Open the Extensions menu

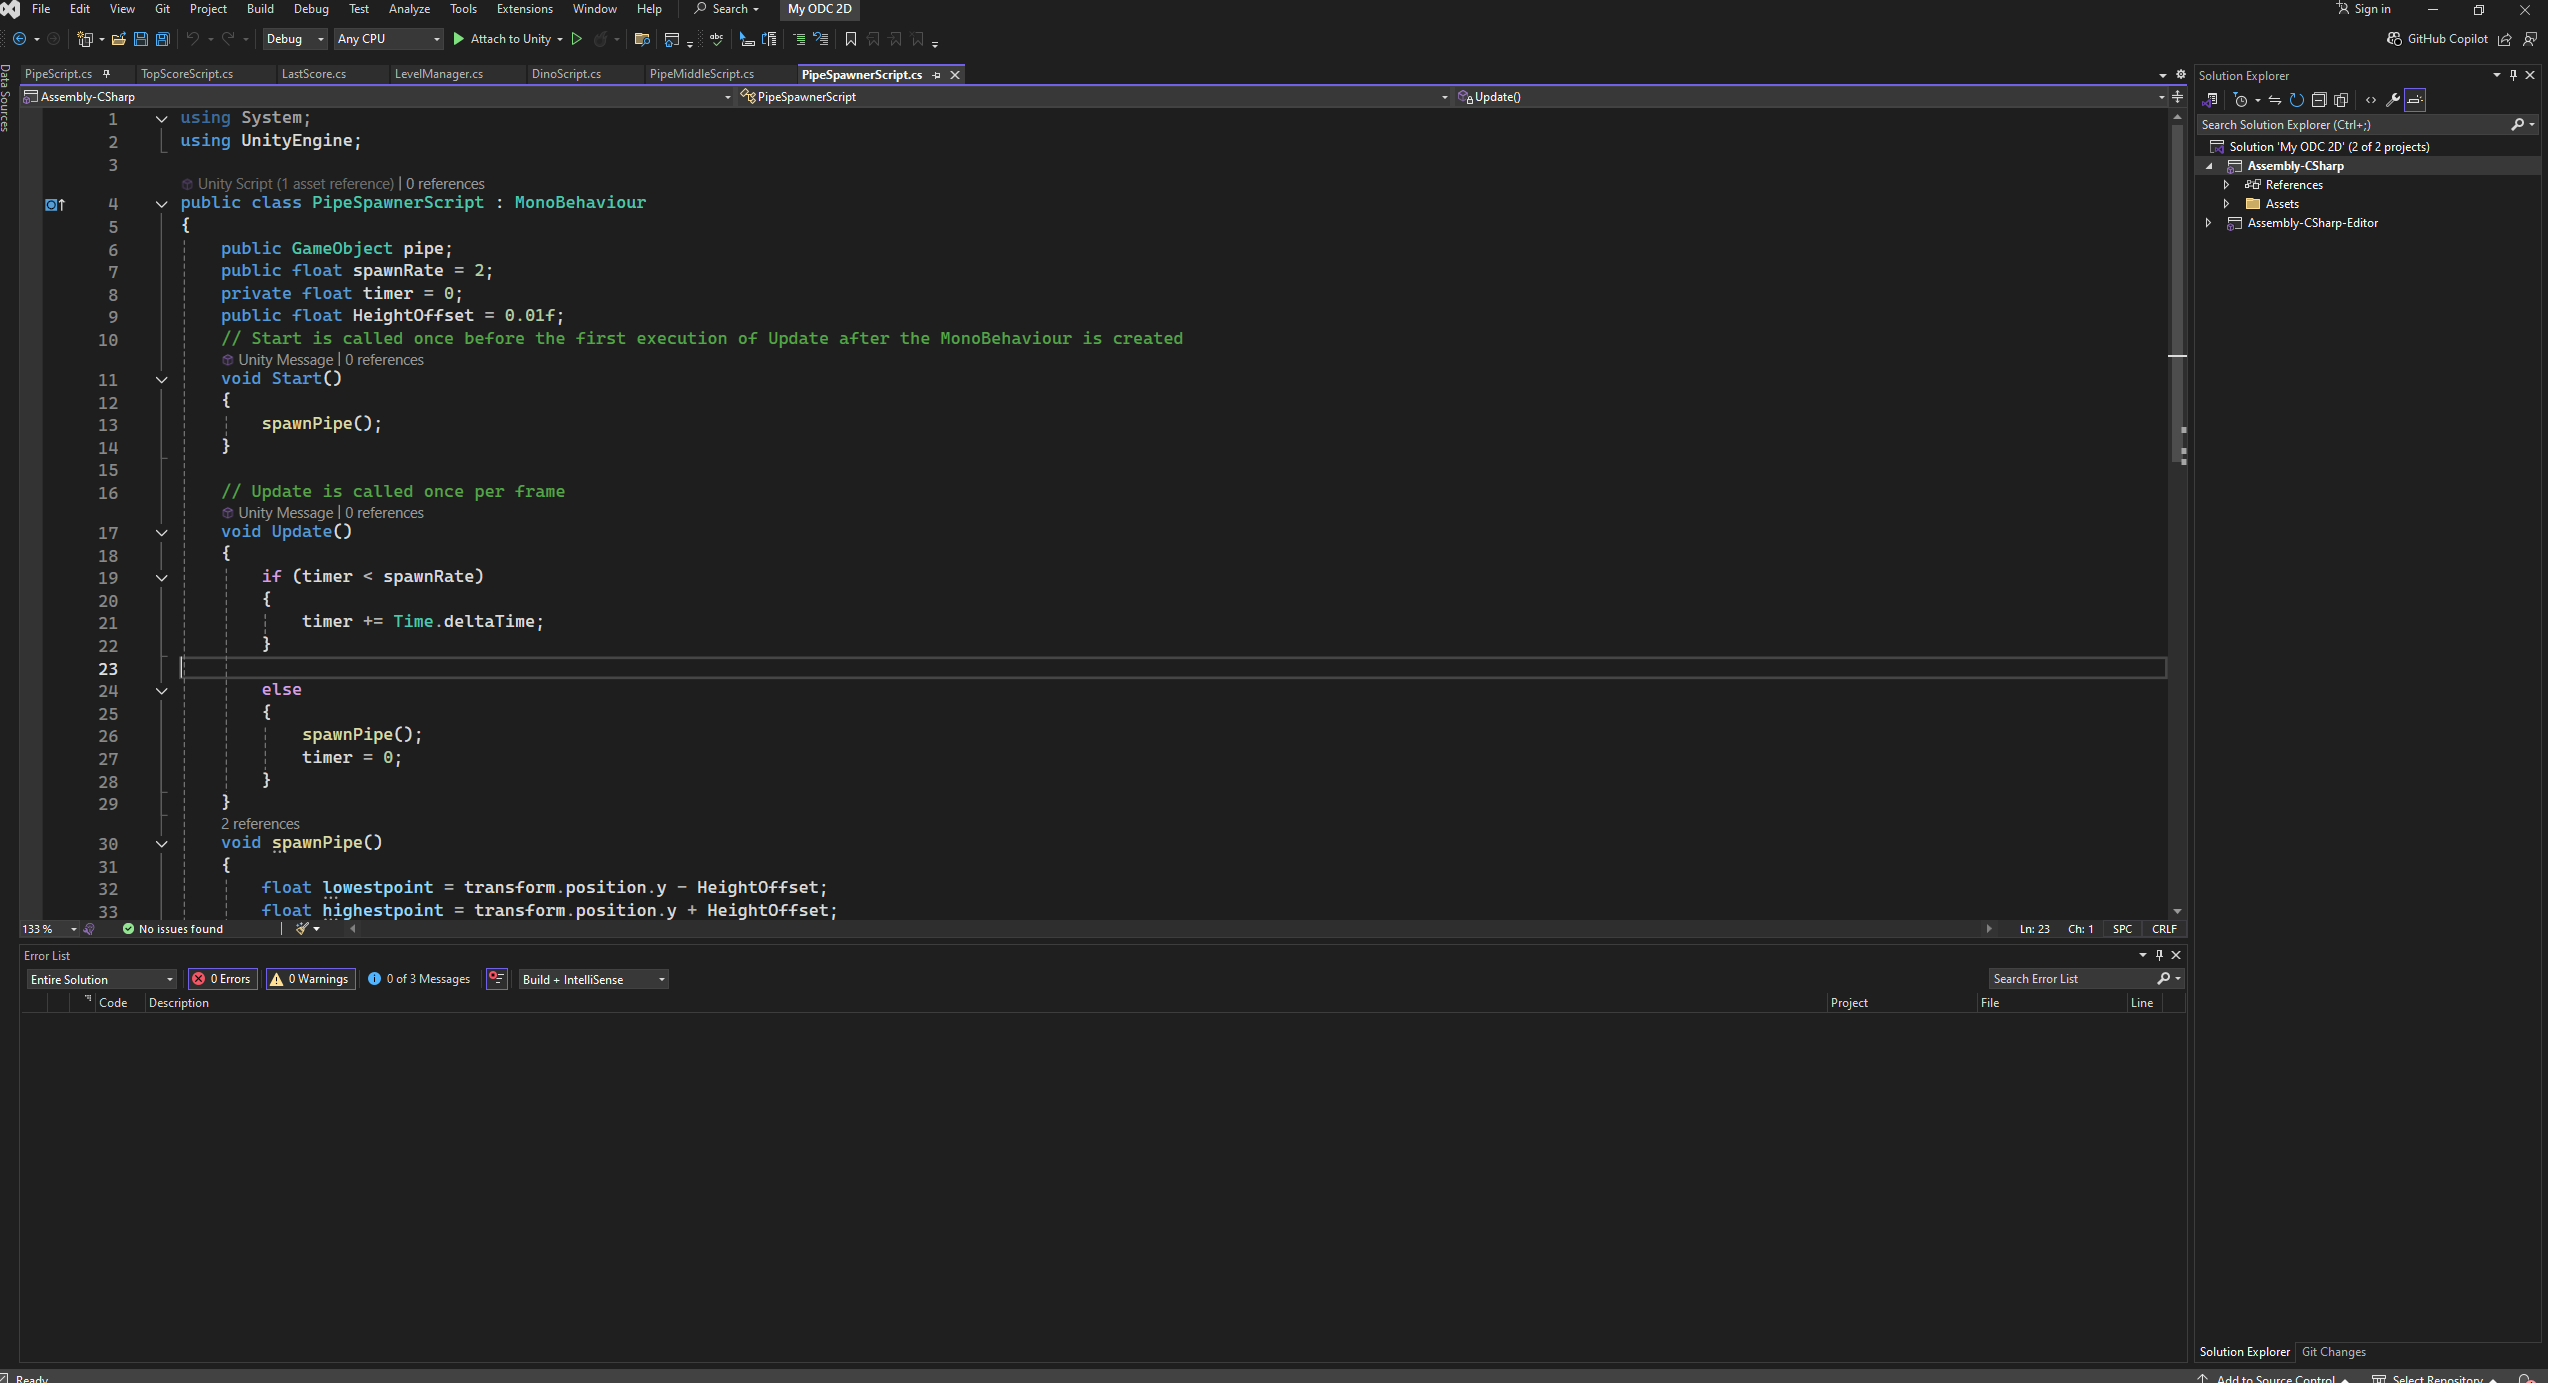pos(524,9)
